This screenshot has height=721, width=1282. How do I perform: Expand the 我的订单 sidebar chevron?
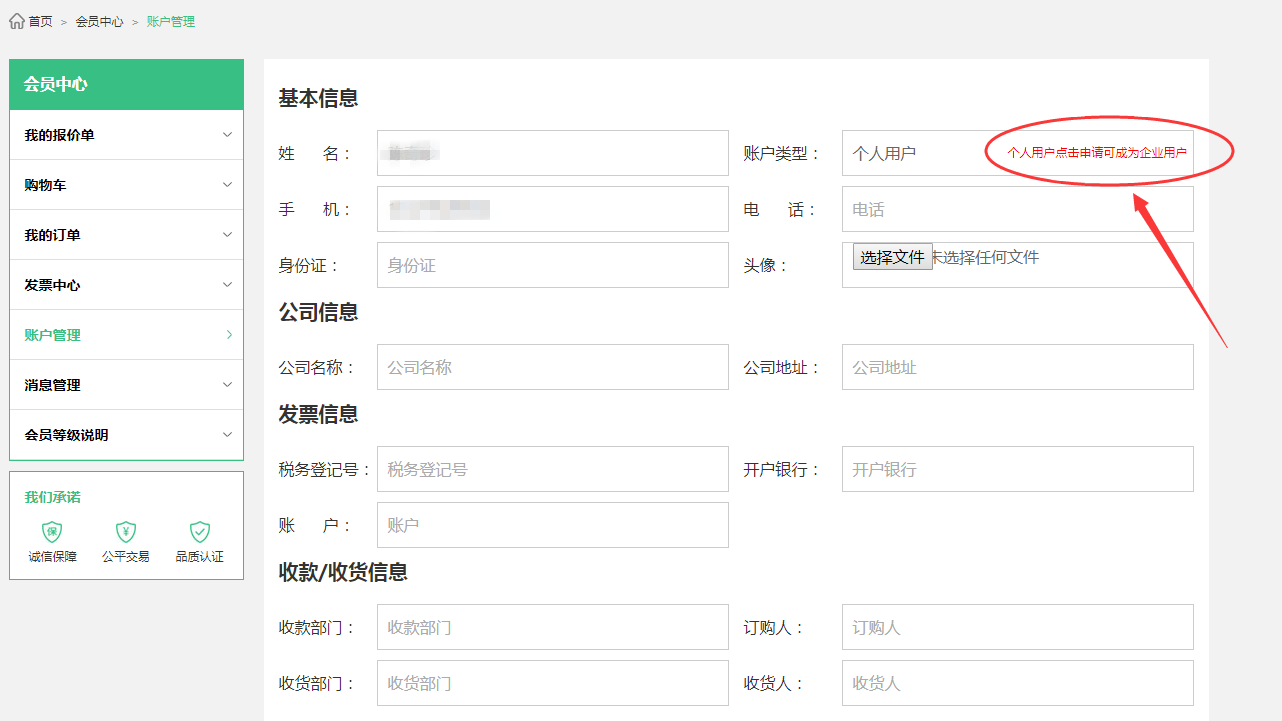[x=227, y=235]
